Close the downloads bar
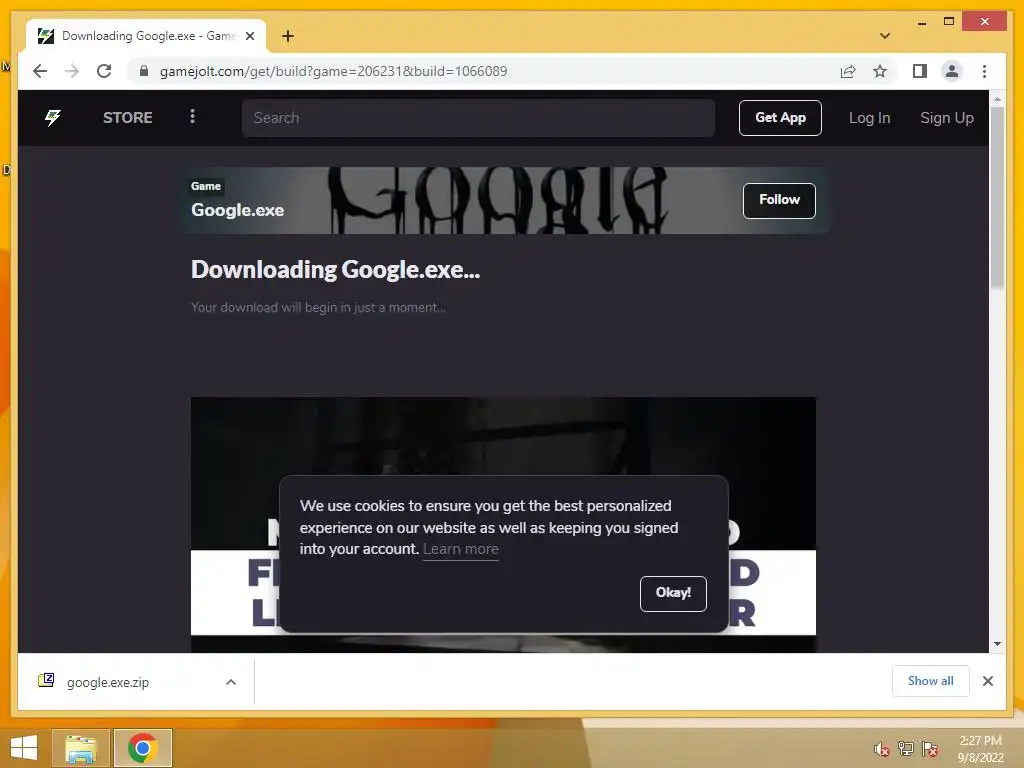Image resolution: width=1024 pixels, height=768 pixels. tap(987, 681)
